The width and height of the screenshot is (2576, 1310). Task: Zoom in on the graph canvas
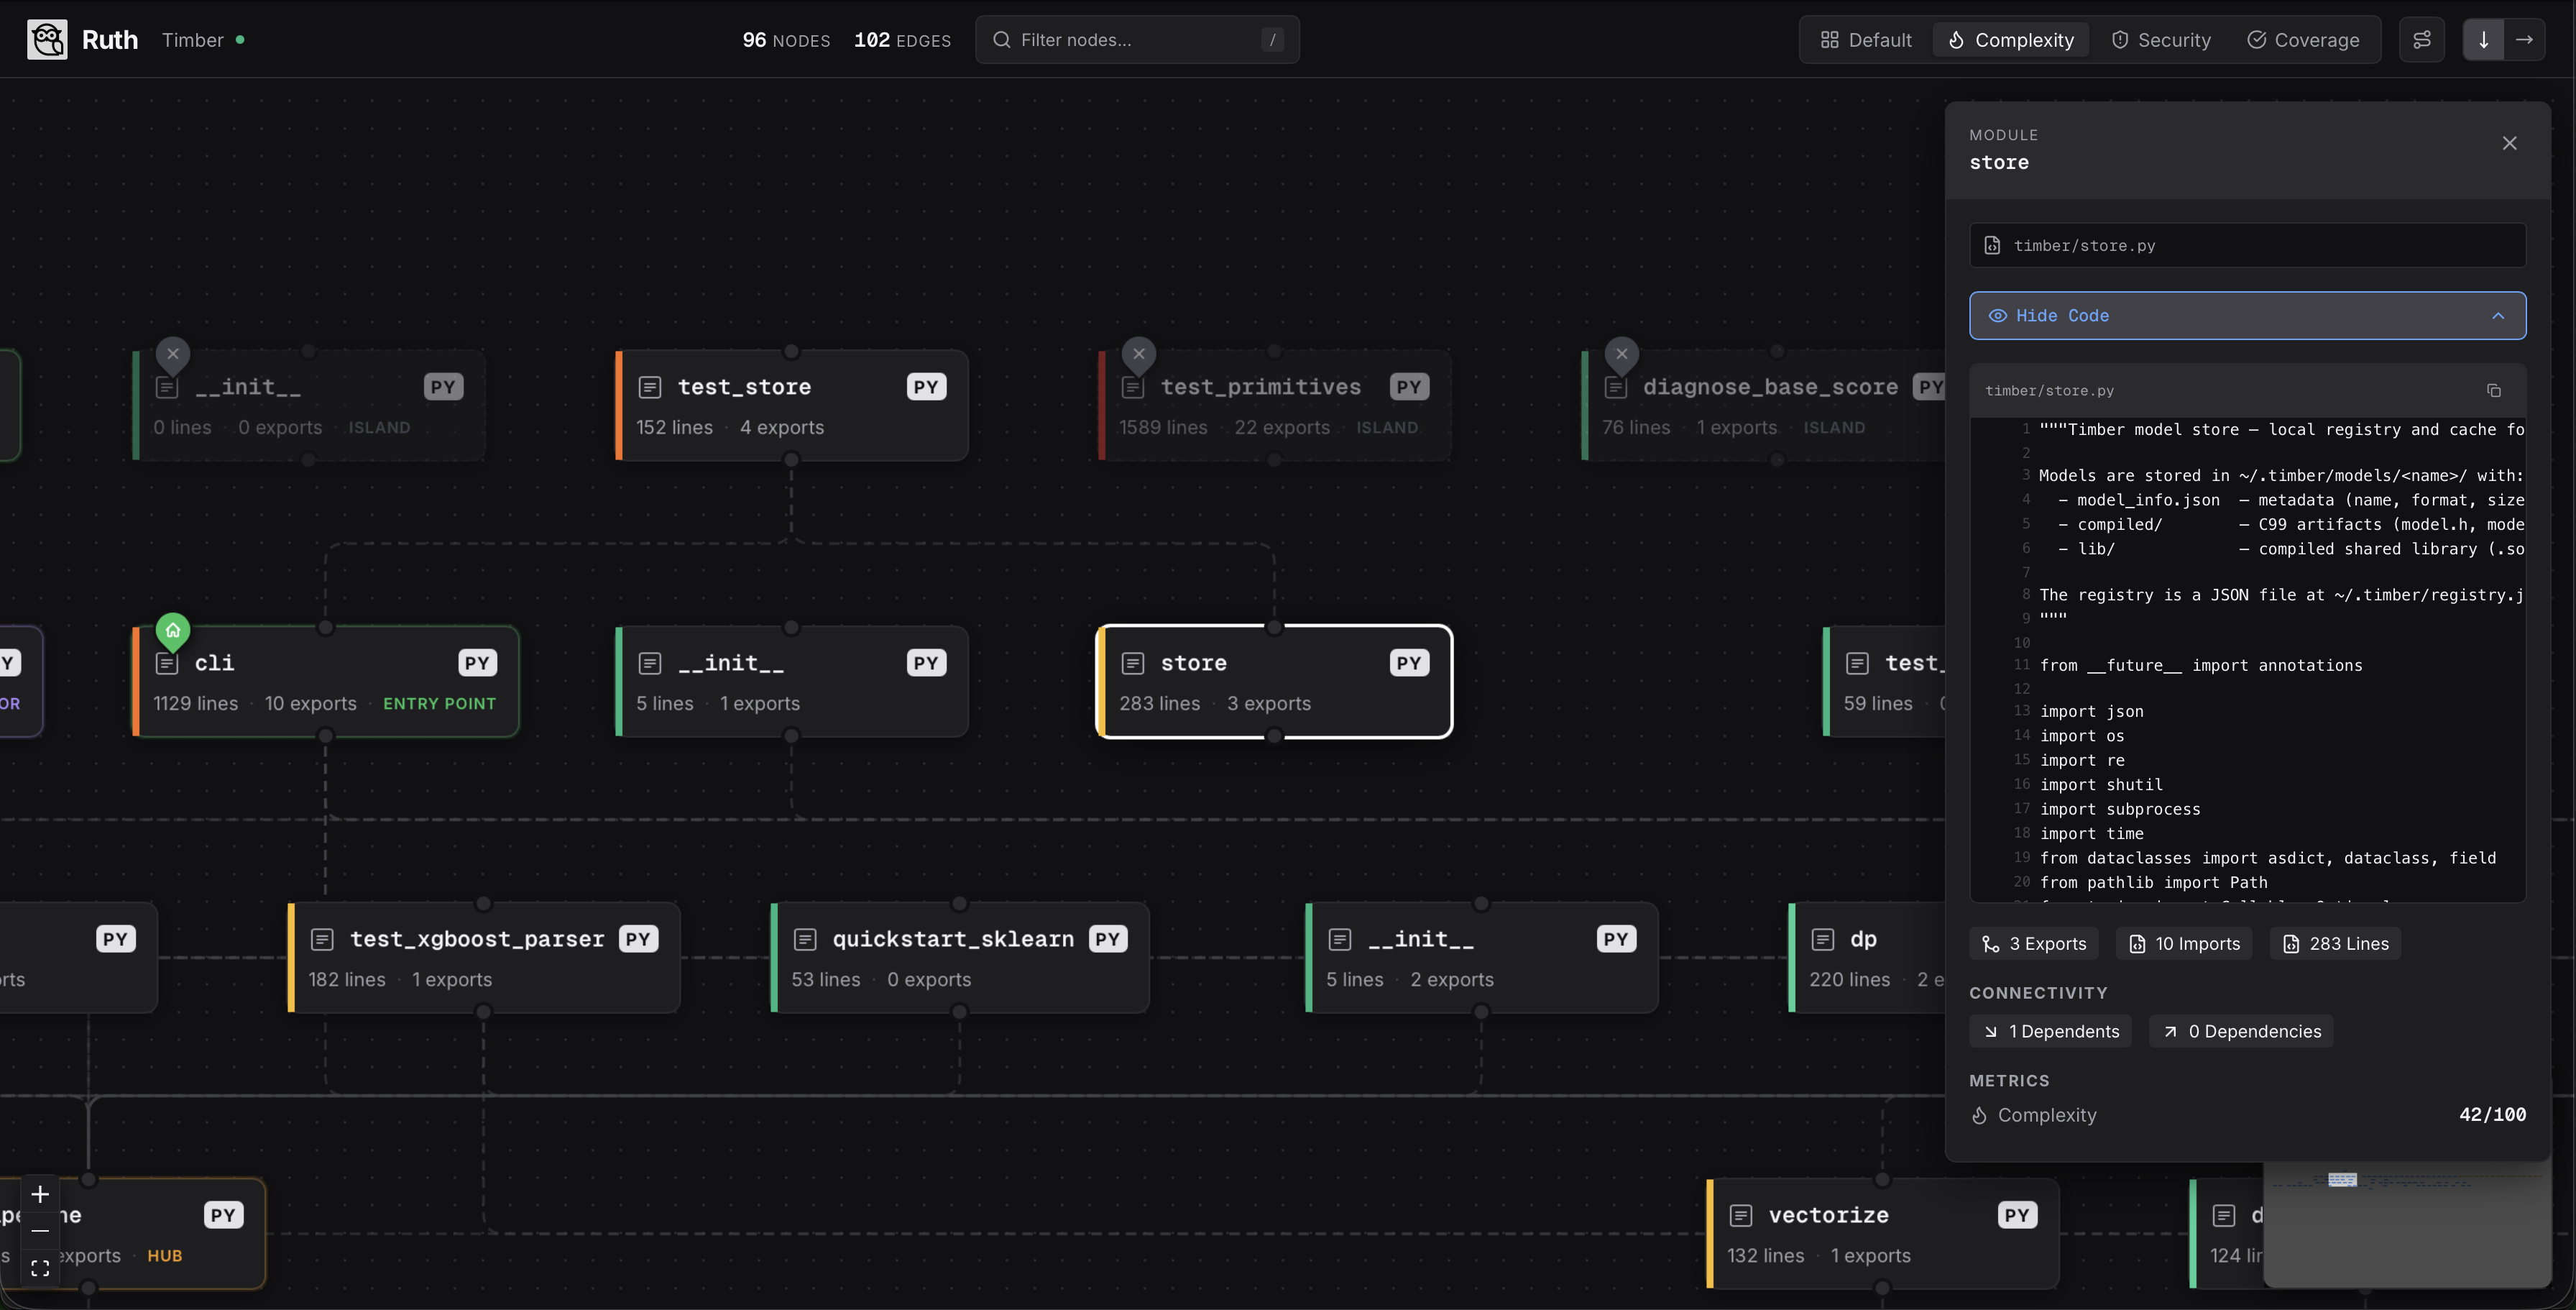point(40,1194)
